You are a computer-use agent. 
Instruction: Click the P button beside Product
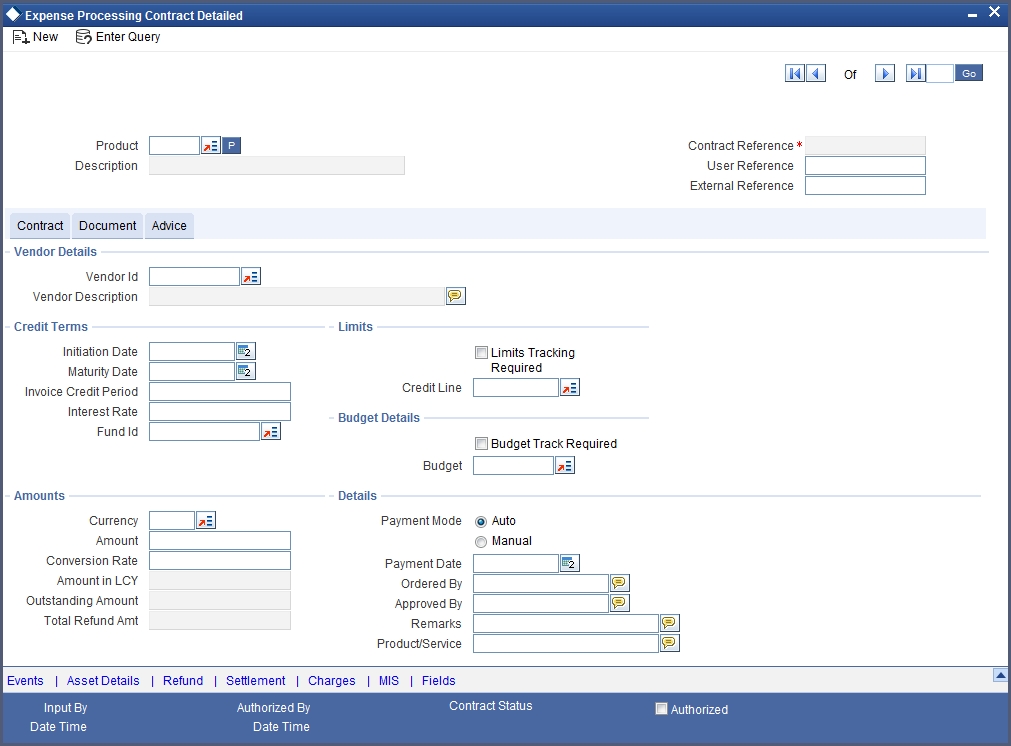point(231,146)
